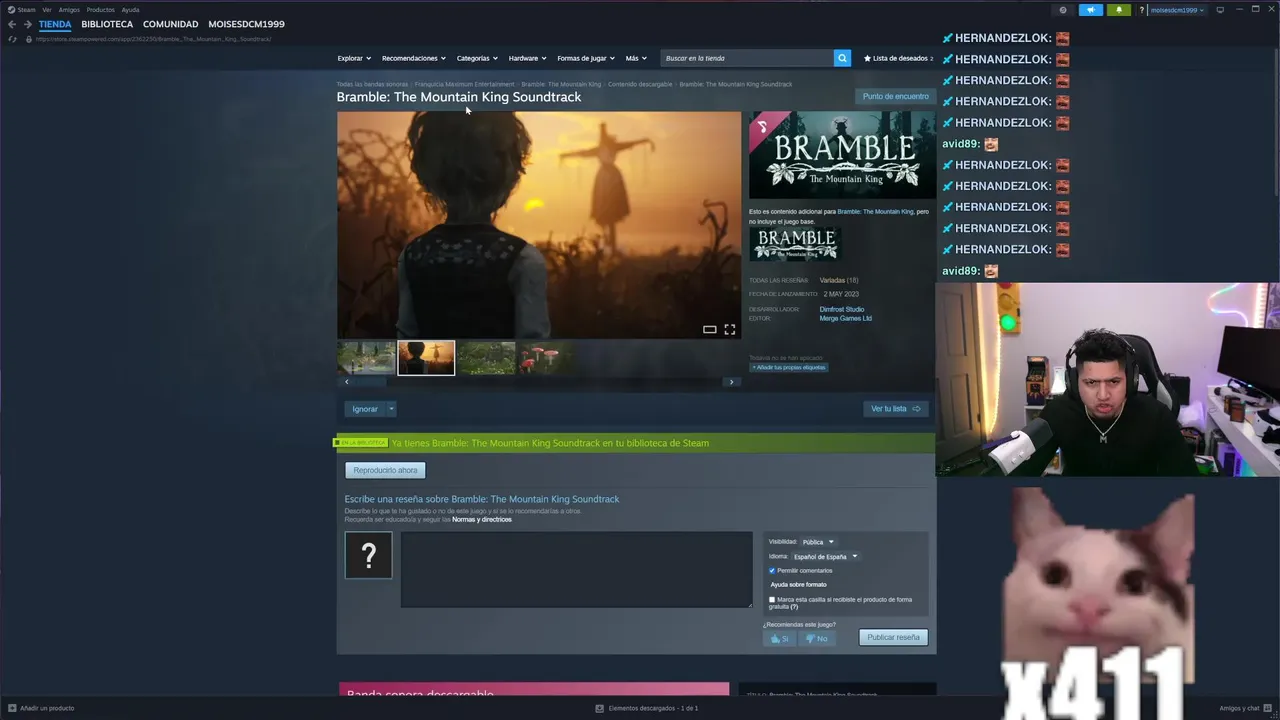Open the Steam announcements megaphone icon

[x=1091, y=10]
